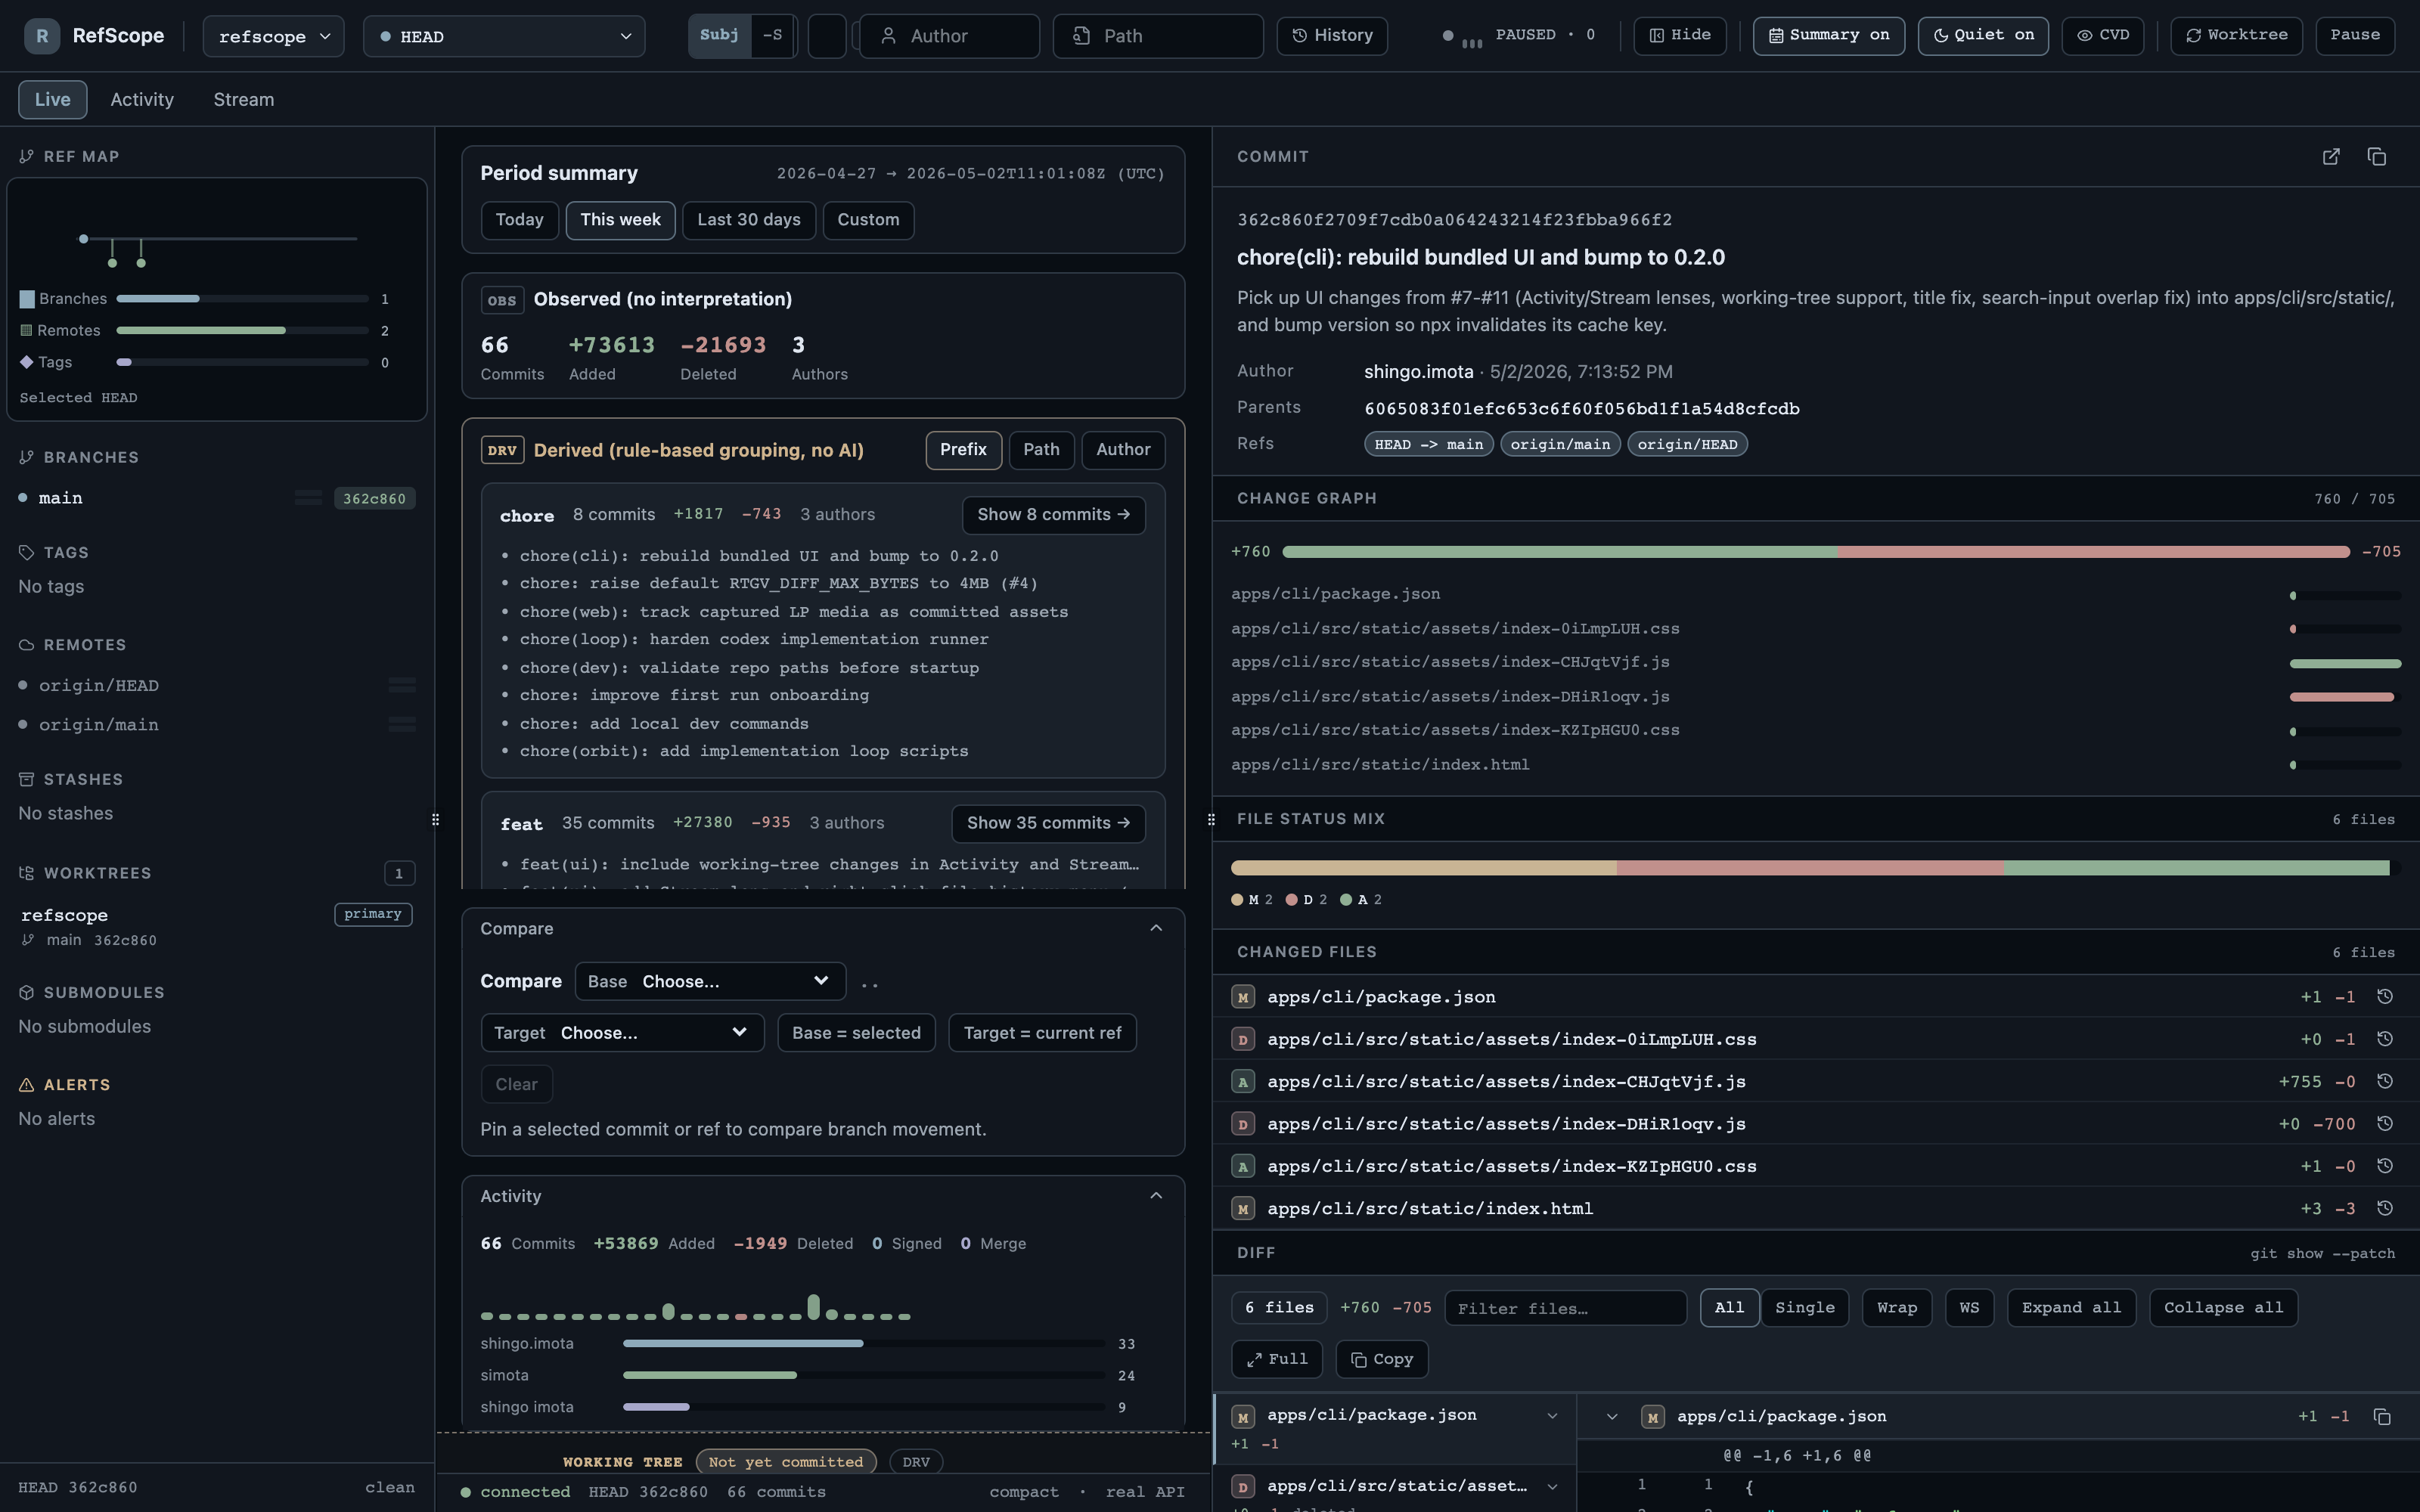
Task: Click the Ref Map branch icon
Action: coord(27,157)
